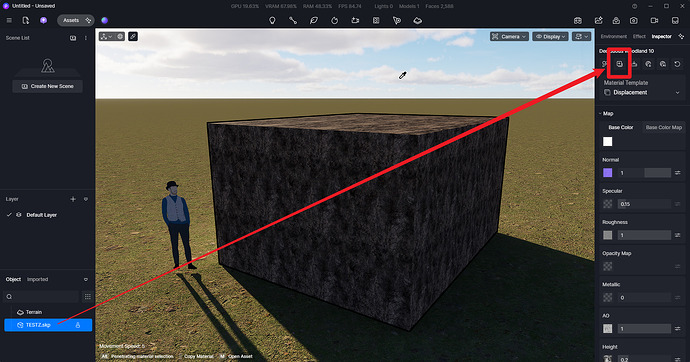This screenshot has height=362, width=690.
Task: Open the Layer panel options dropdown
Action: pos(86,199)
